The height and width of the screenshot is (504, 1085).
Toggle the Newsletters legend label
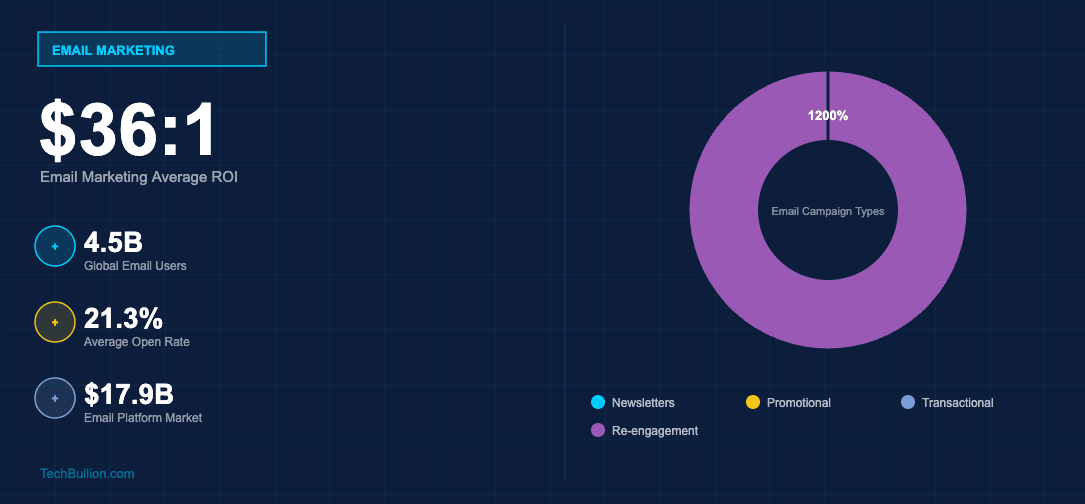(643, 403)
